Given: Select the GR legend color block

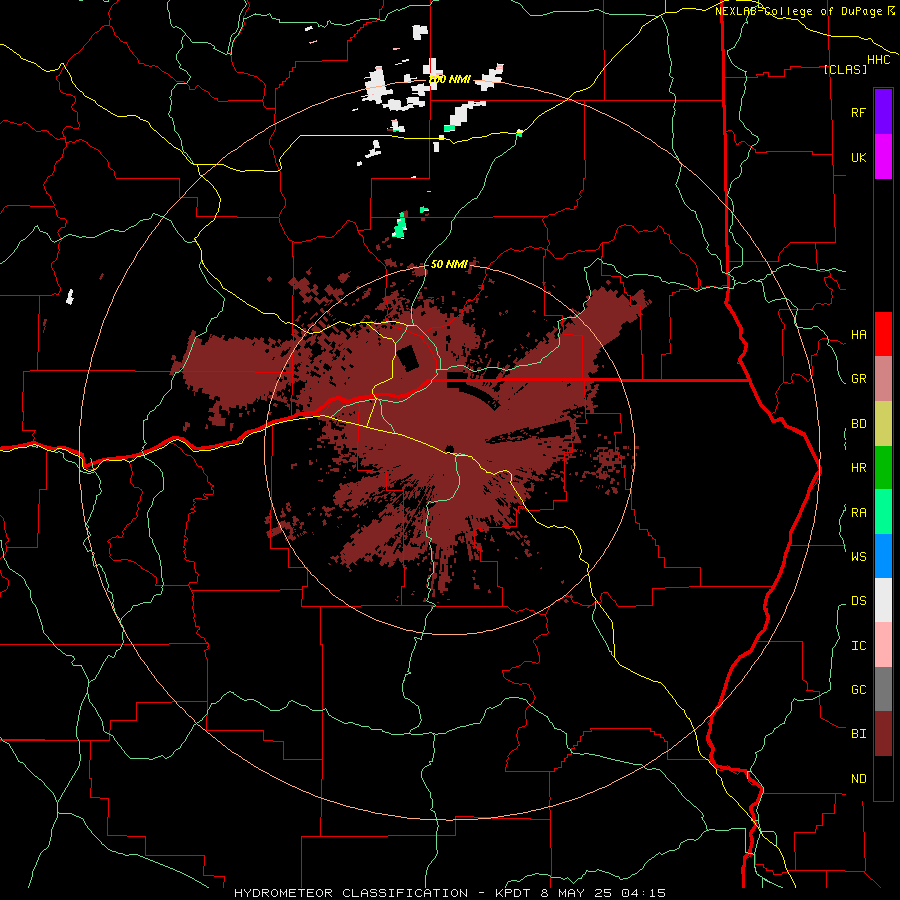Looking at the screenshot, I should point(883,379).
